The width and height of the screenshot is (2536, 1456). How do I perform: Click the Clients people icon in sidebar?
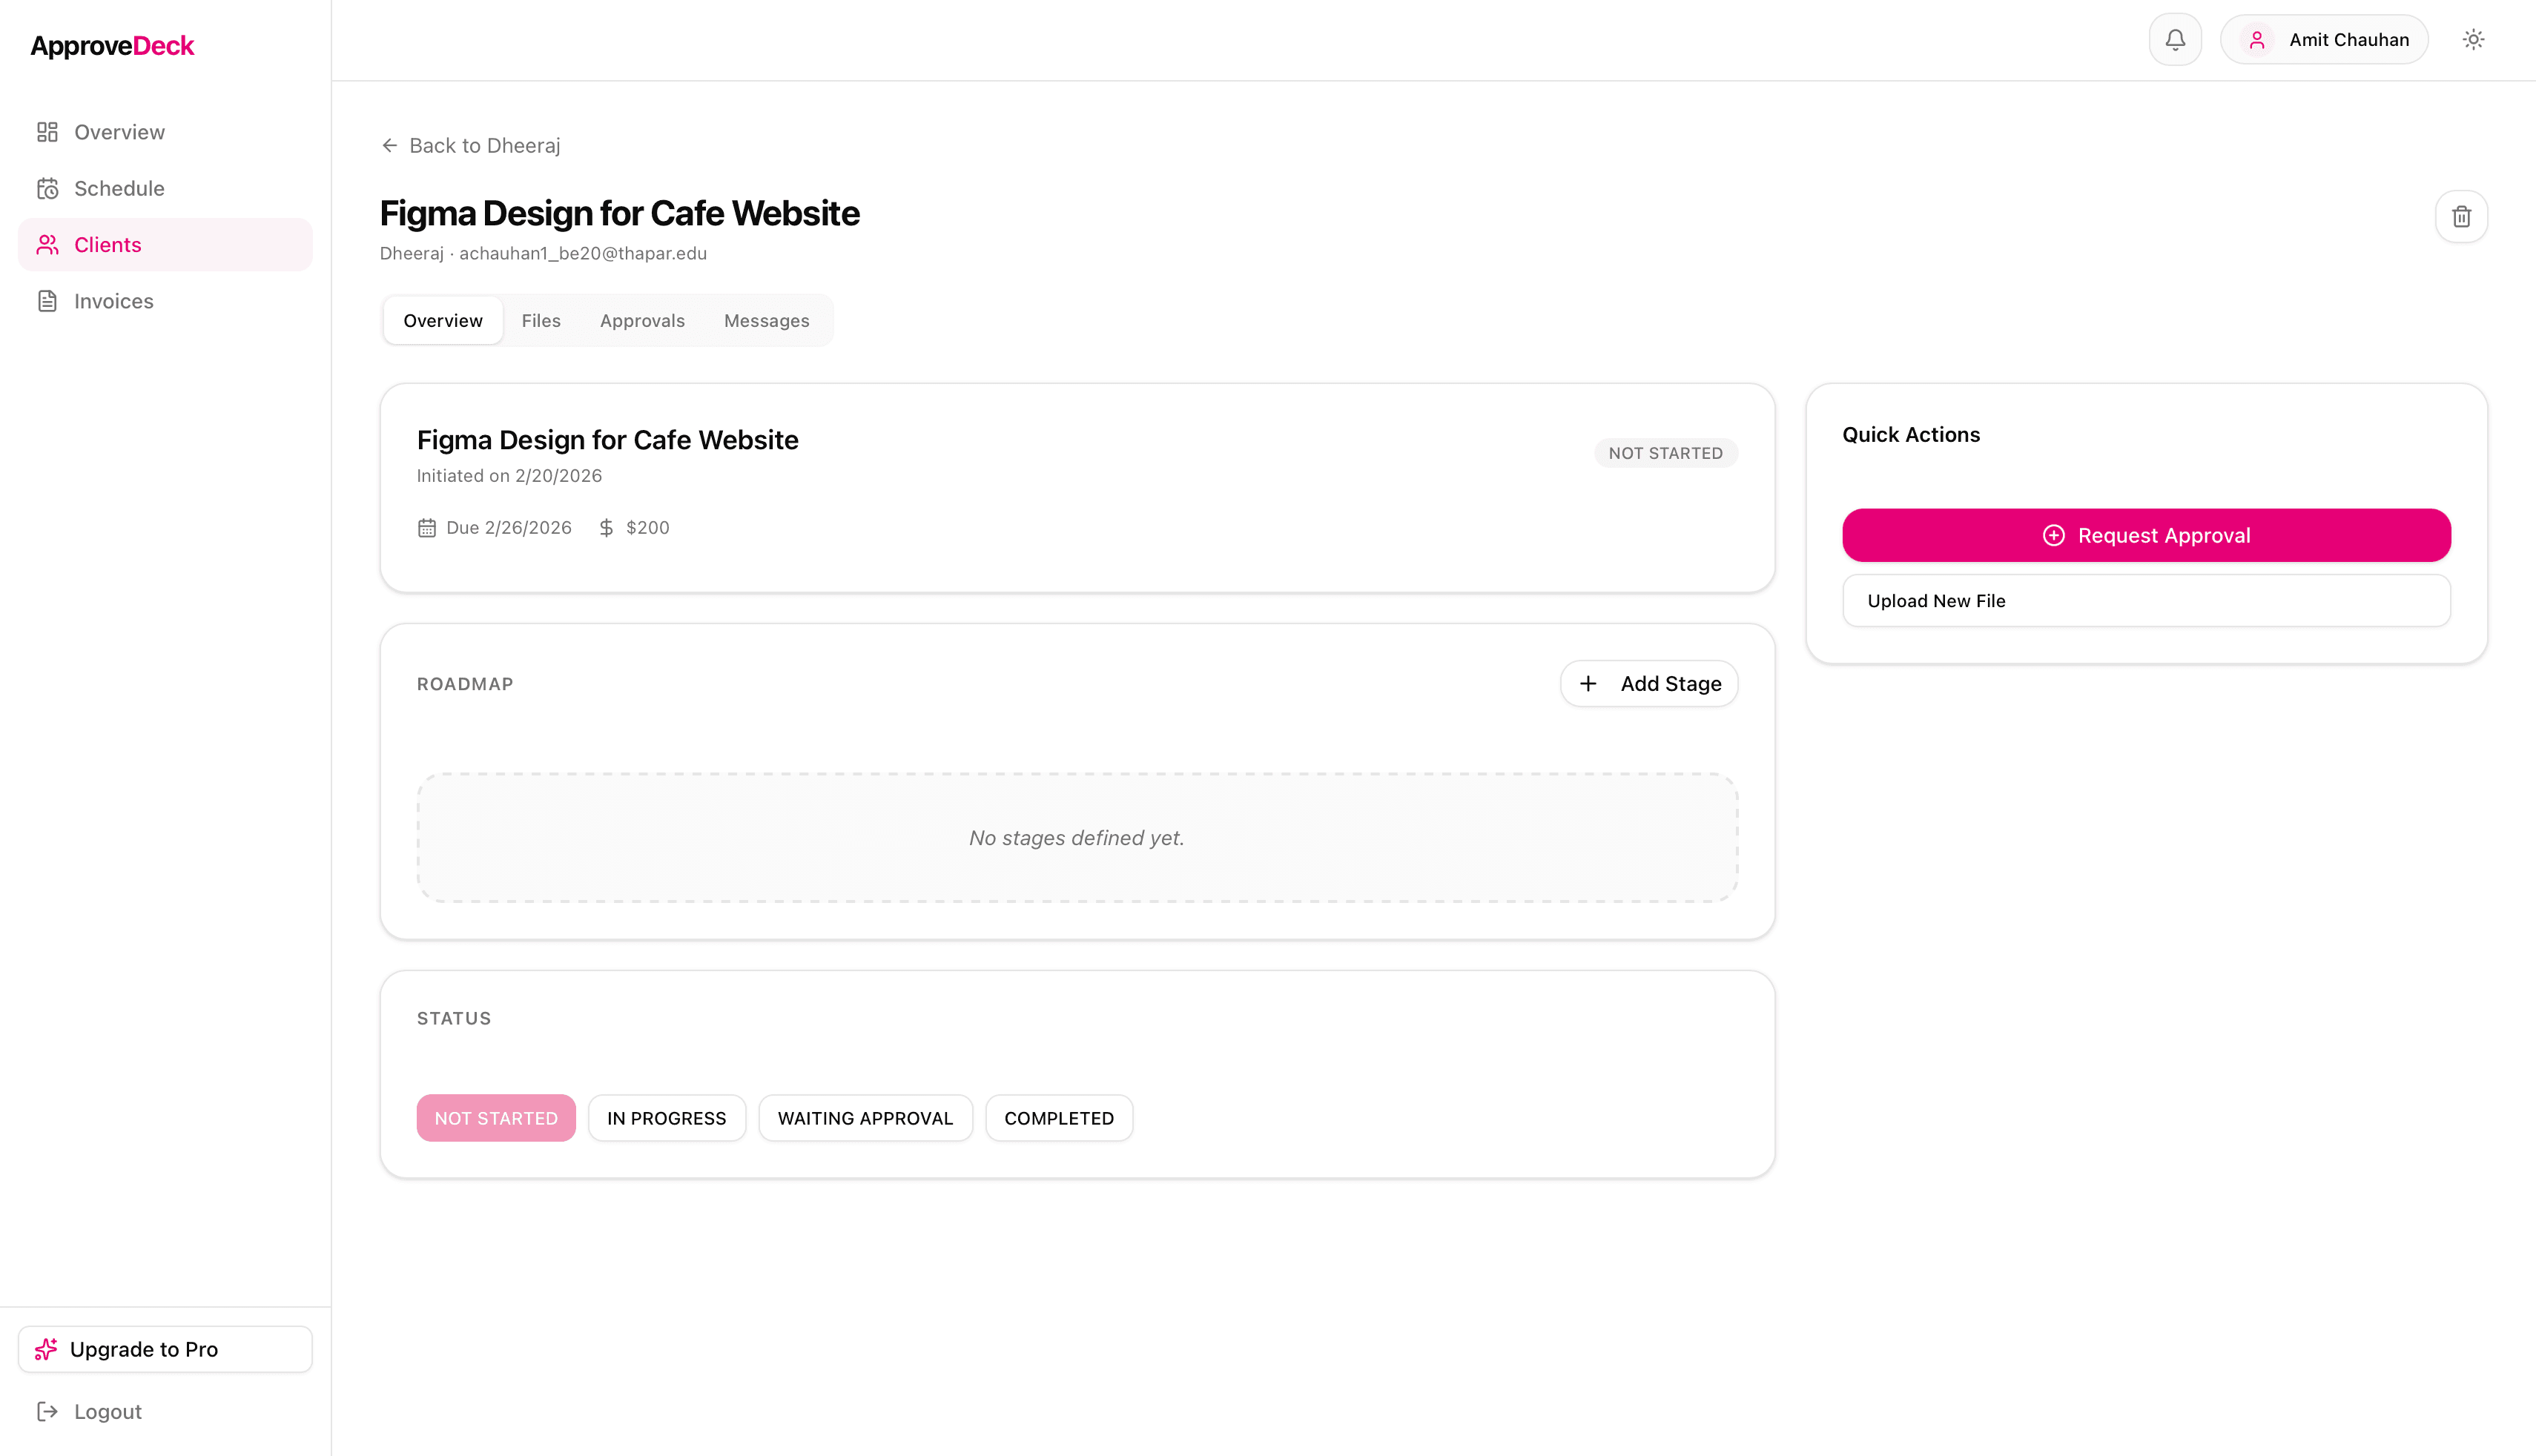[x=47, y=245]
